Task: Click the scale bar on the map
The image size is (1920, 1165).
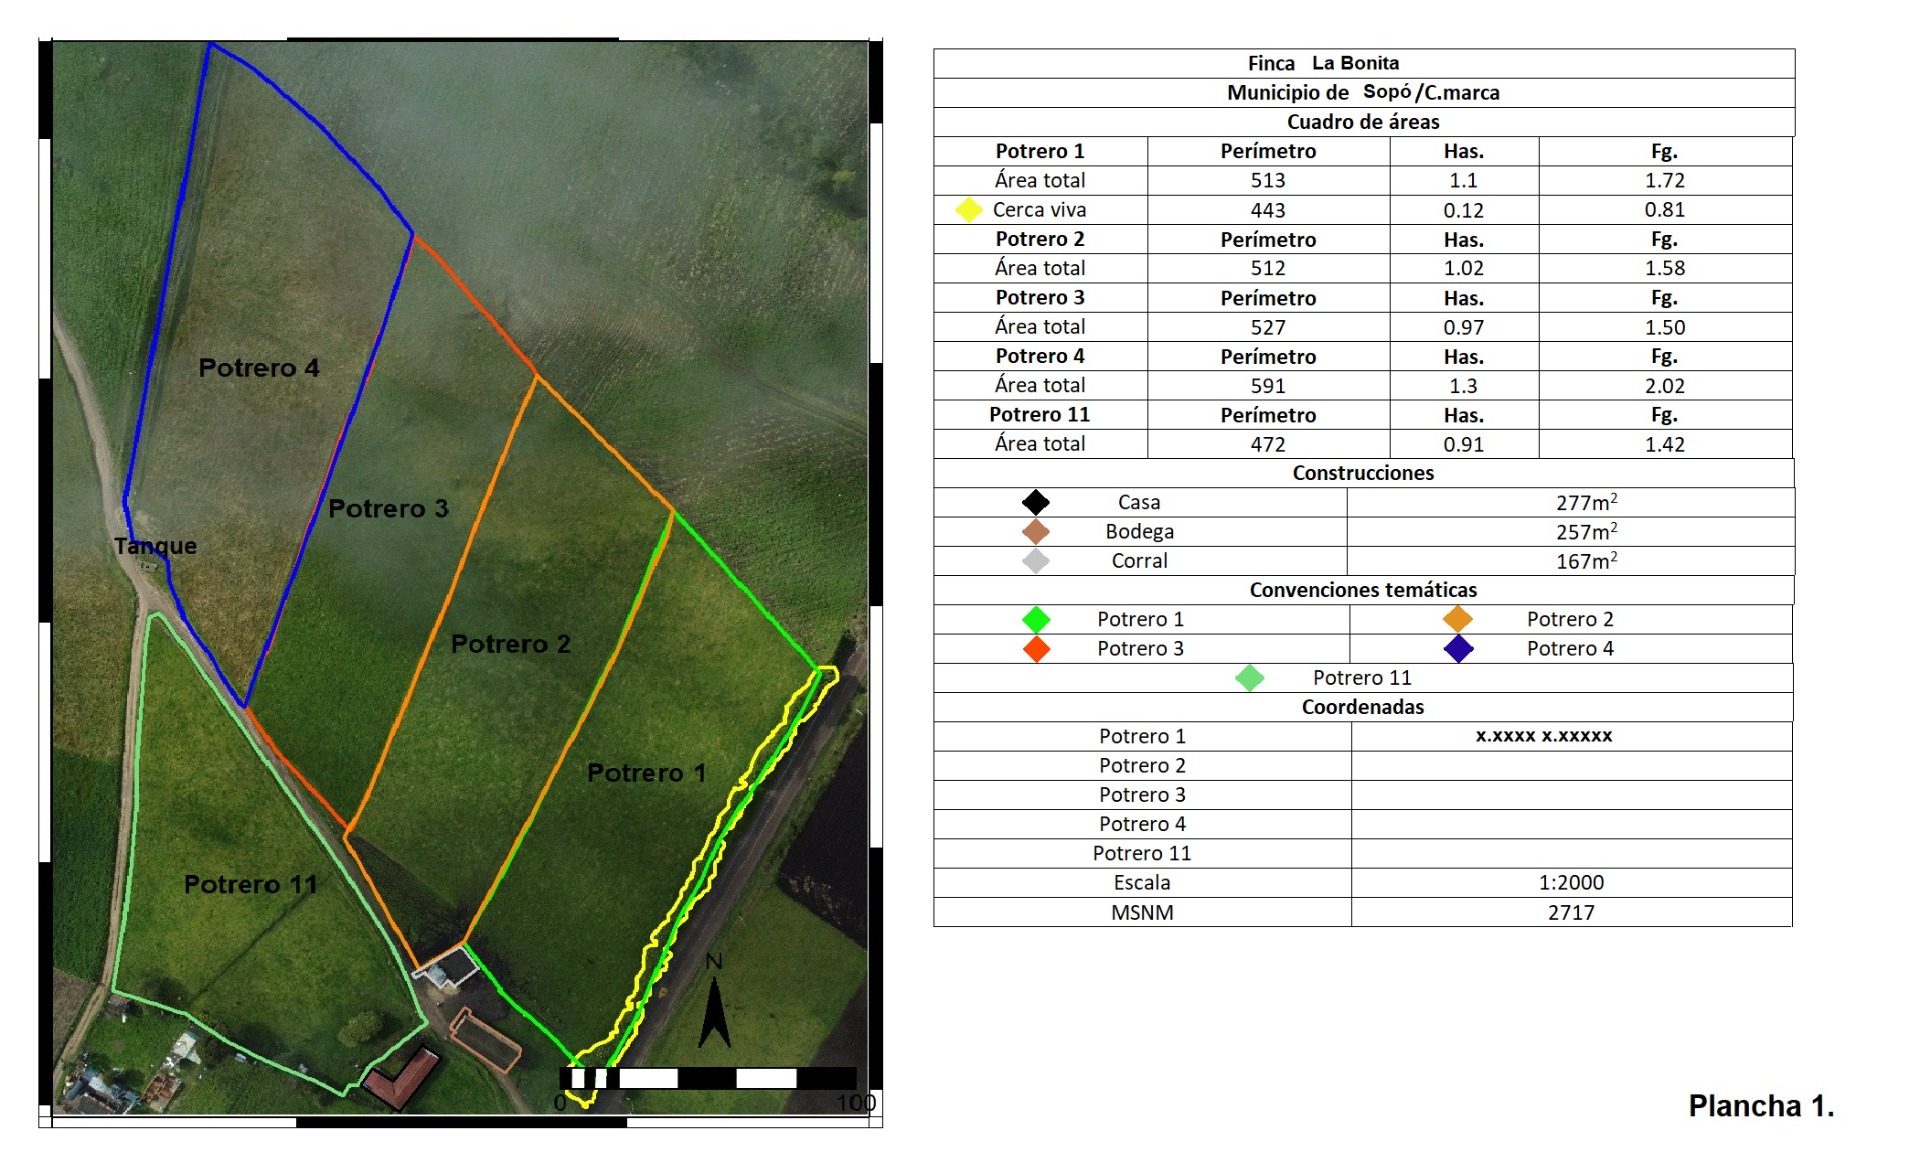Action: click(x=707, y=1078)
